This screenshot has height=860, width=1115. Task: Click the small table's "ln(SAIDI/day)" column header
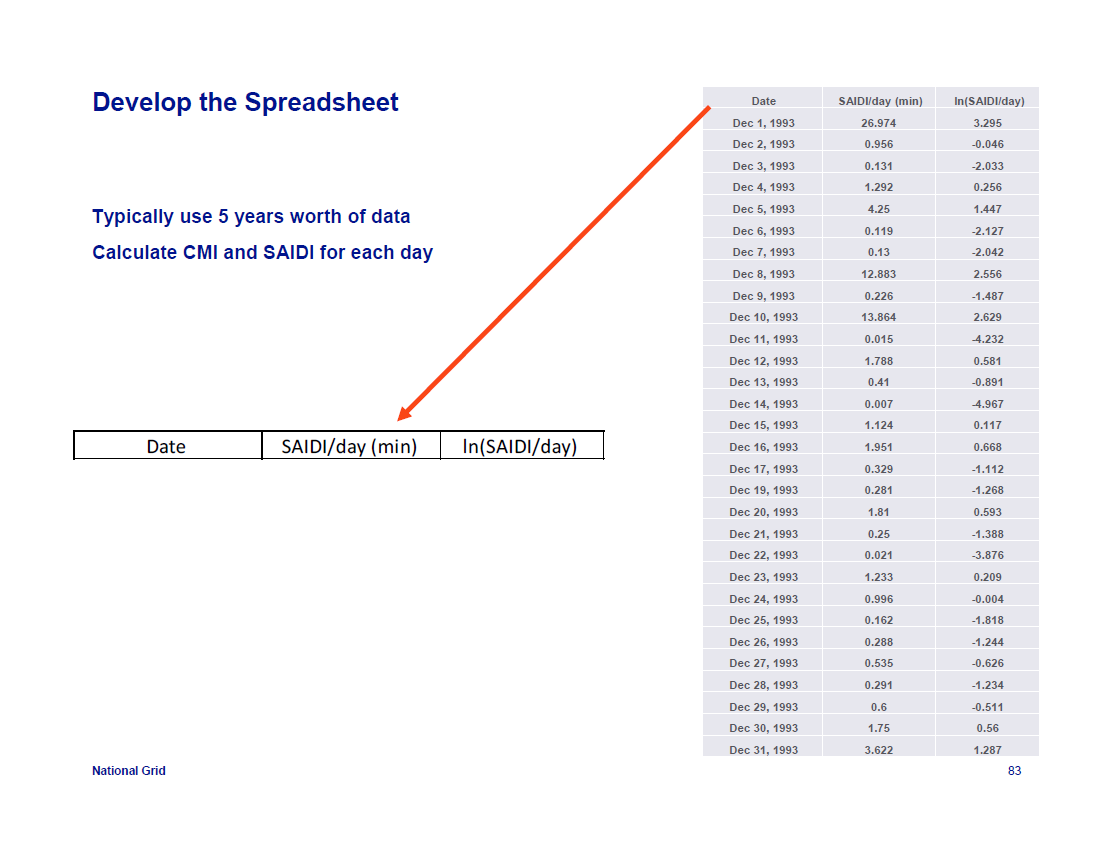988,101
